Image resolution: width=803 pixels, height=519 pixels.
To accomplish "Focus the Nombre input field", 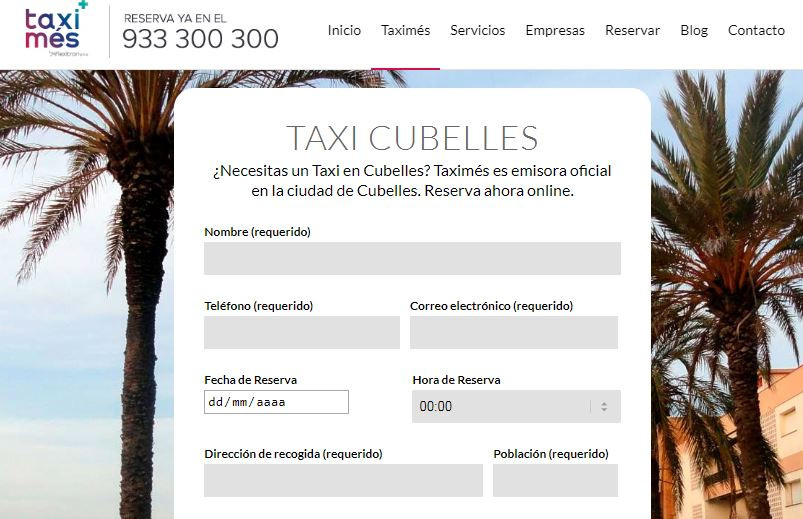I will coord(412,258).
